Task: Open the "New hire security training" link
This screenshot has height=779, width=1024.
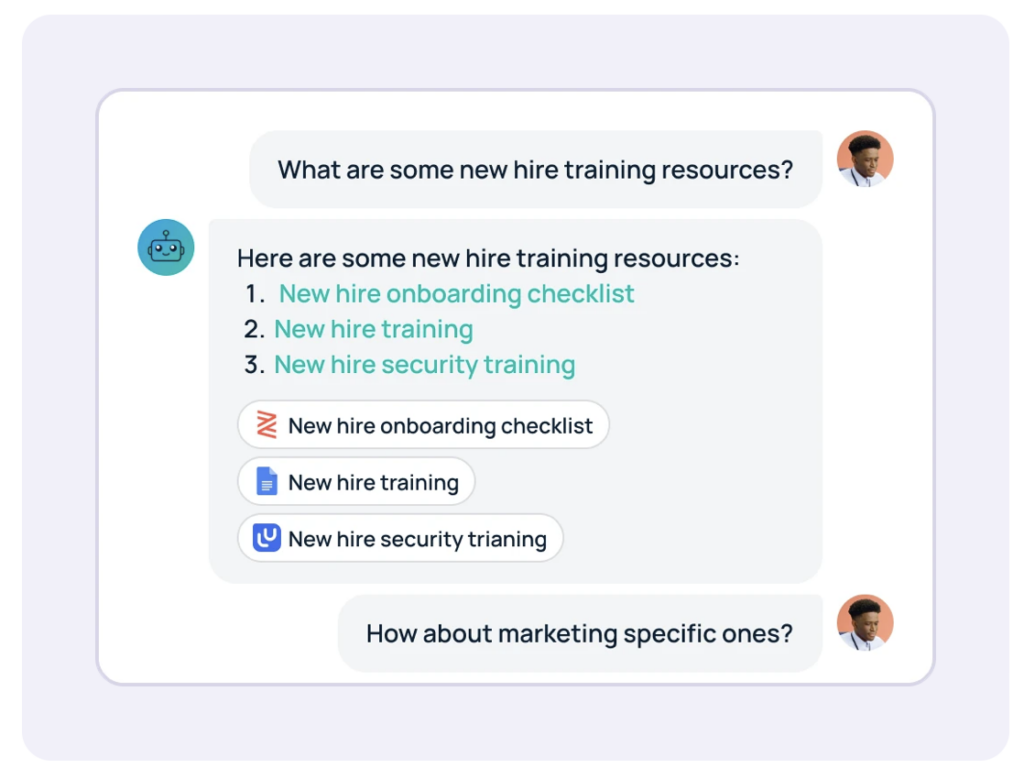Action: 424,364
